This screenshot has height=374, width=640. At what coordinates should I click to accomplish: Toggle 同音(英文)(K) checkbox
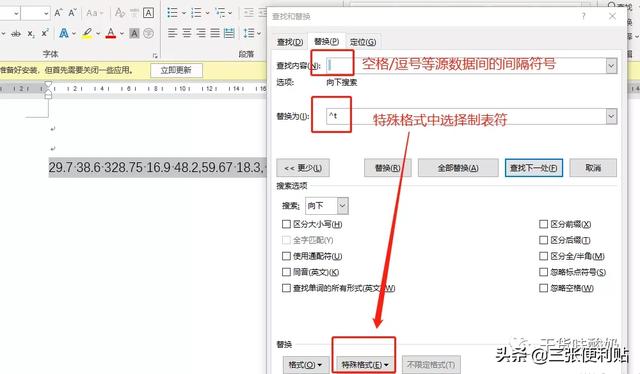pyautogui.click(x=286, y=272)
